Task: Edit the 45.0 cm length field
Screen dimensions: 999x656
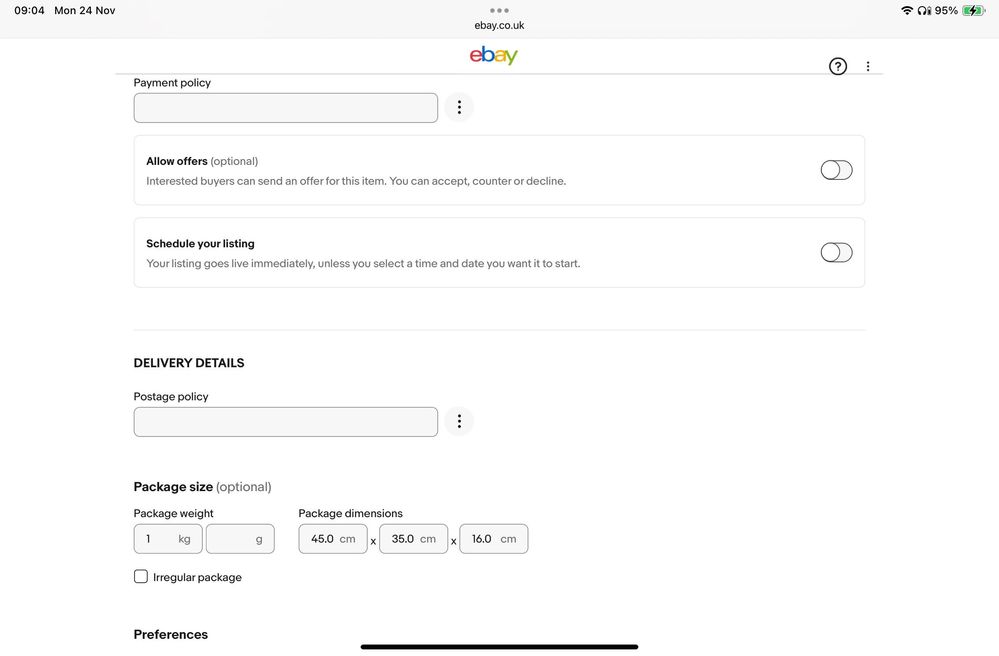Action: pyautogui.click(x=332, y=539)
